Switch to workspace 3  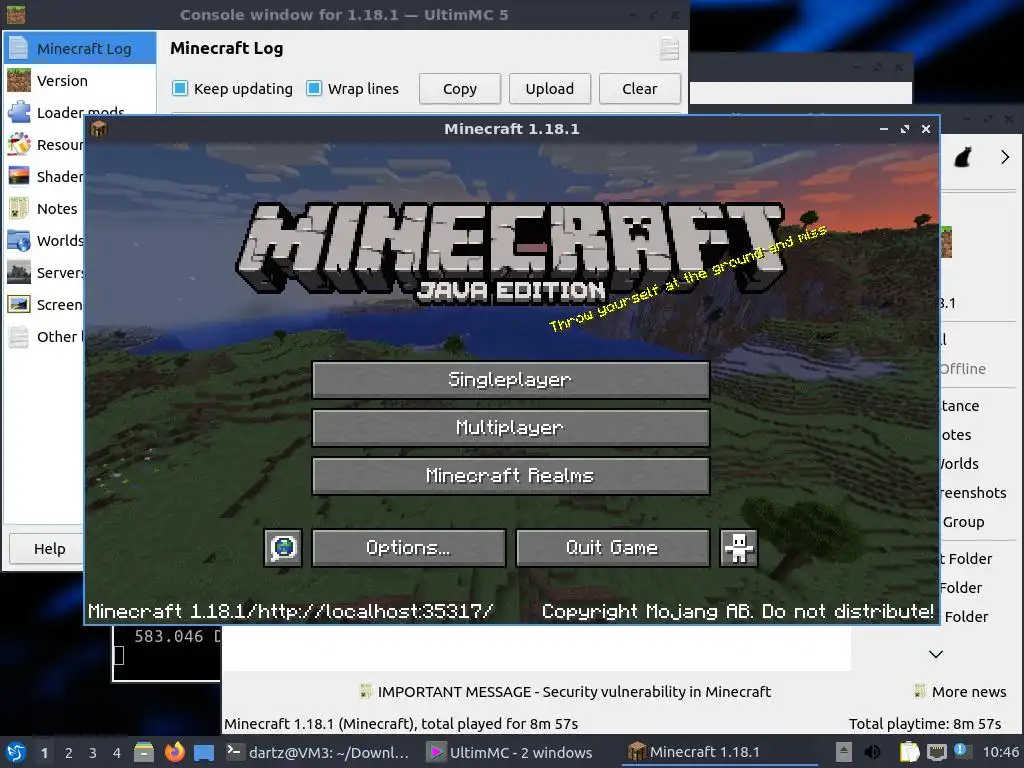pos(93,753)
